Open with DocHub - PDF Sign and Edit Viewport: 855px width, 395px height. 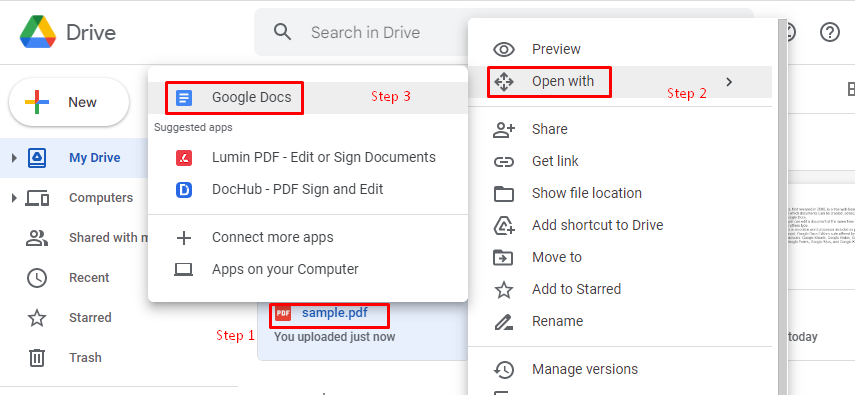pyautogui.click(x=308, y=189)
